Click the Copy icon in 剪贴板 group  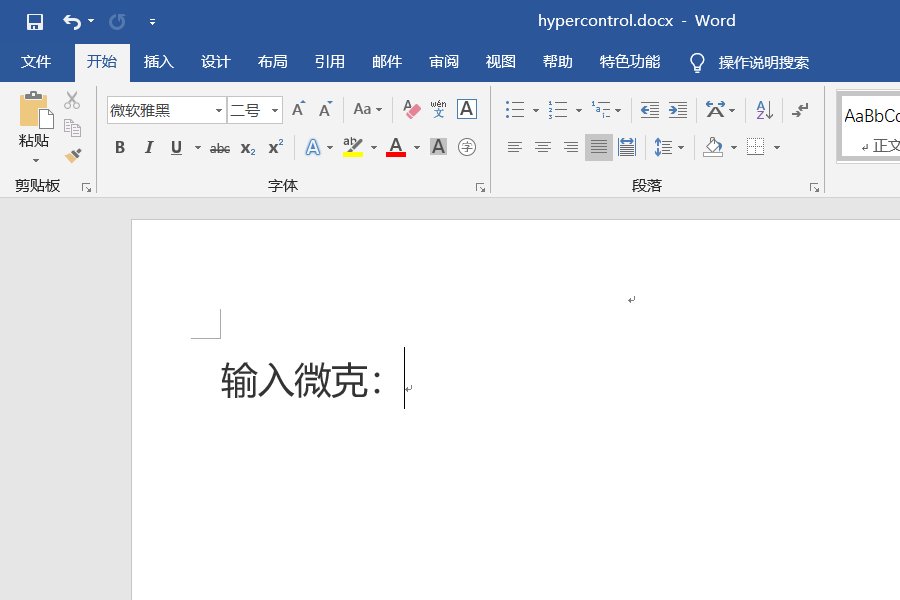coord(72,128)
